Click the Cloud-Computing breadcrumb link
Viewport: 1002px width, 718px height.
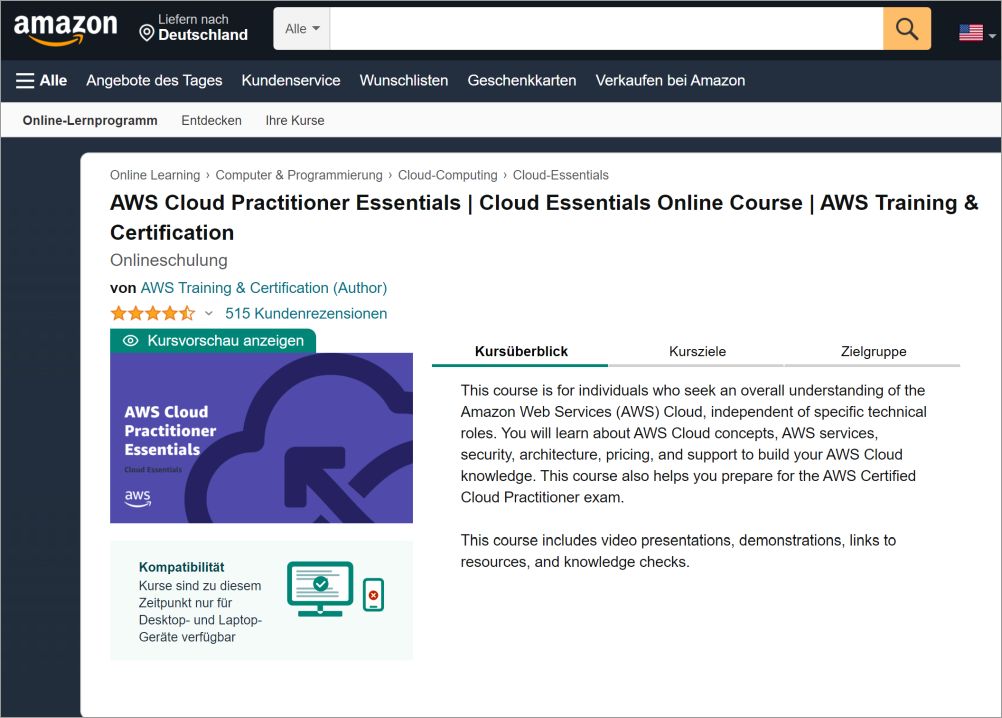coord(447,175)
